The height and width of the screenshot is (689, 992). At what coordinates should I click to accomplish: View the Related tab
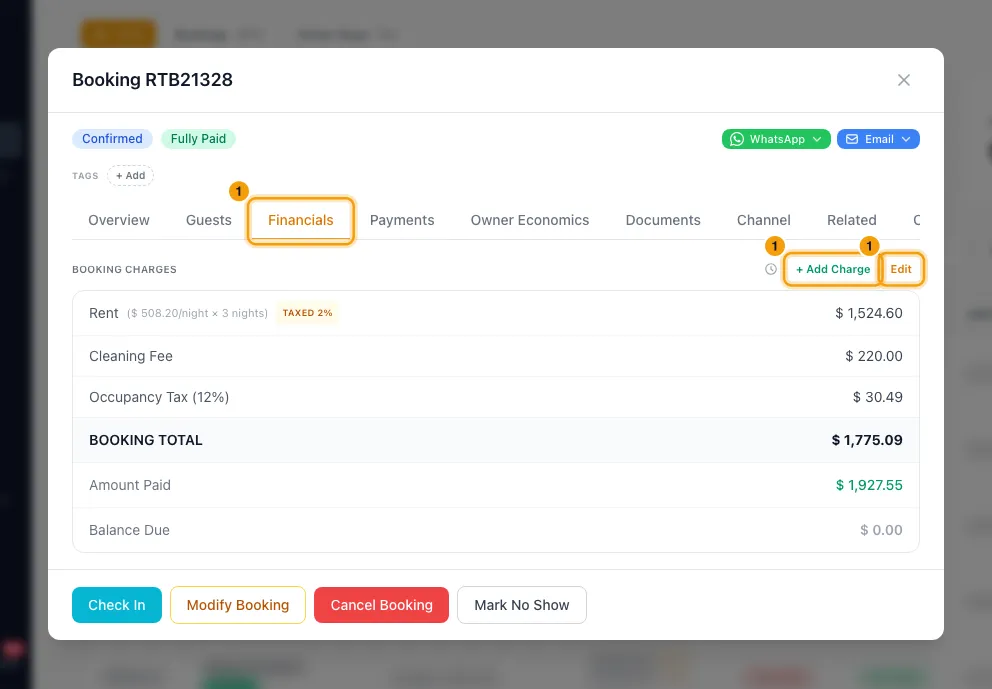(x=852, y=220)
